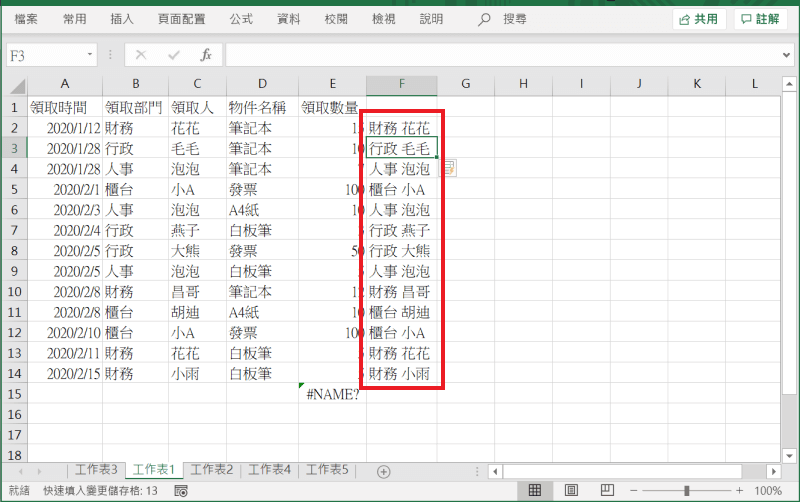Open the 檔案 menu
Screen dimensions: 800x502
(x=26, y=19)
